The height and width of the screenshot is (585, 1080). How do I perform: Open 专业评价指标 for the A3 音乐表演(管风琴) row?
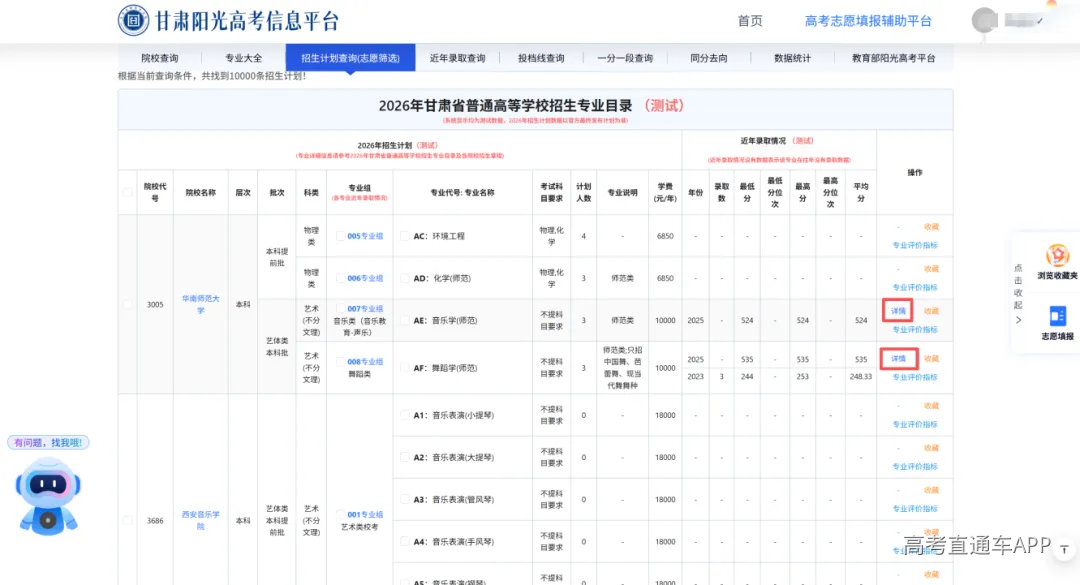[915, 509]
